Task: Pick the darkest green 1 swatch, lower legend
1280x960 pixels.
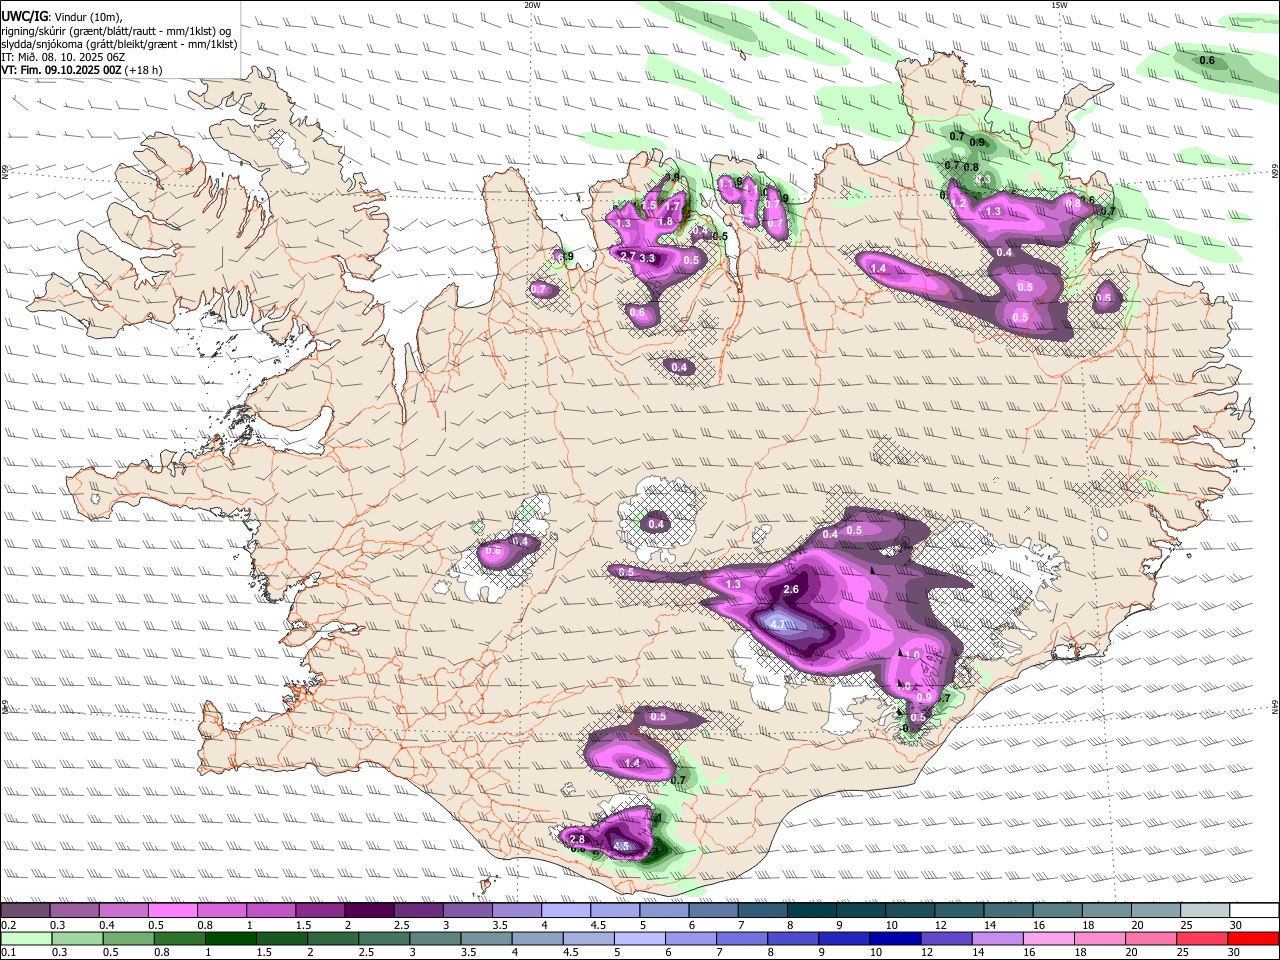Action: click(x=231, y=938)
